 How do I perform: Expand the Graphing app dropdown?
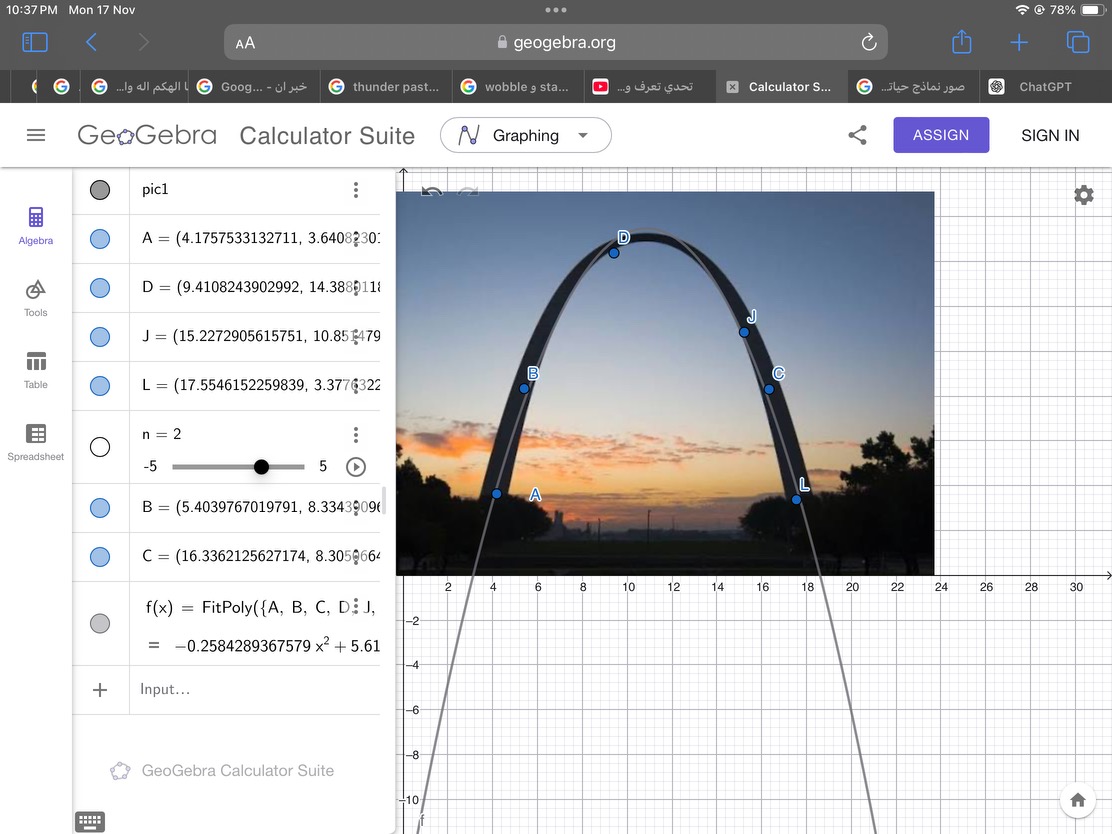click(x=583, y=136)
